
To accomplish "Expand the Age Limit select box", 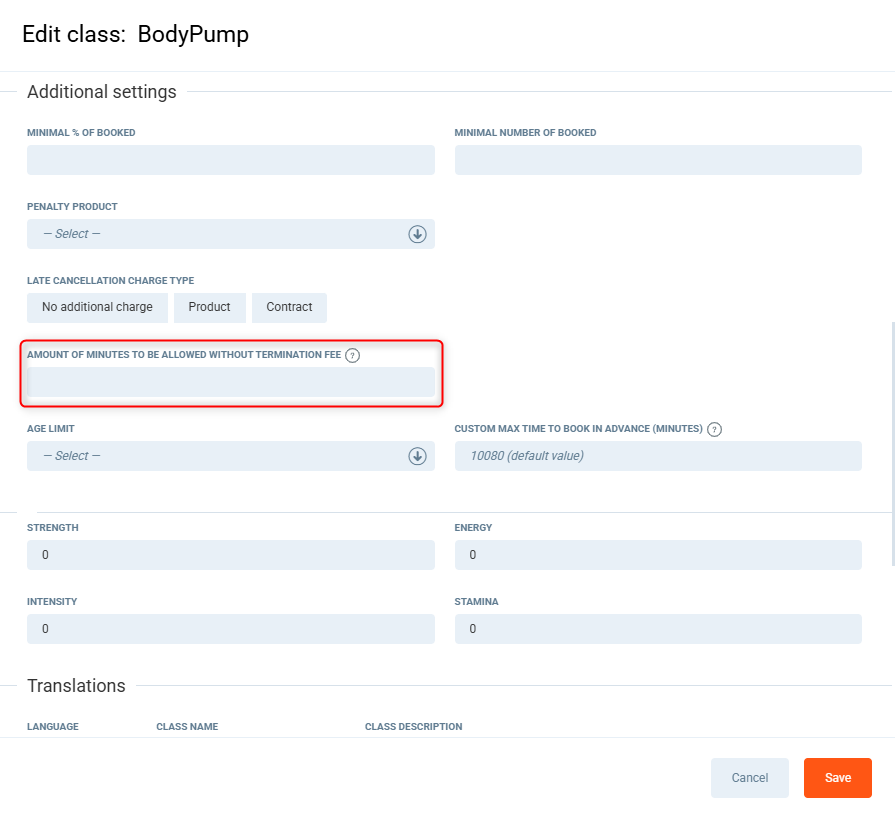I will point(220,456).
